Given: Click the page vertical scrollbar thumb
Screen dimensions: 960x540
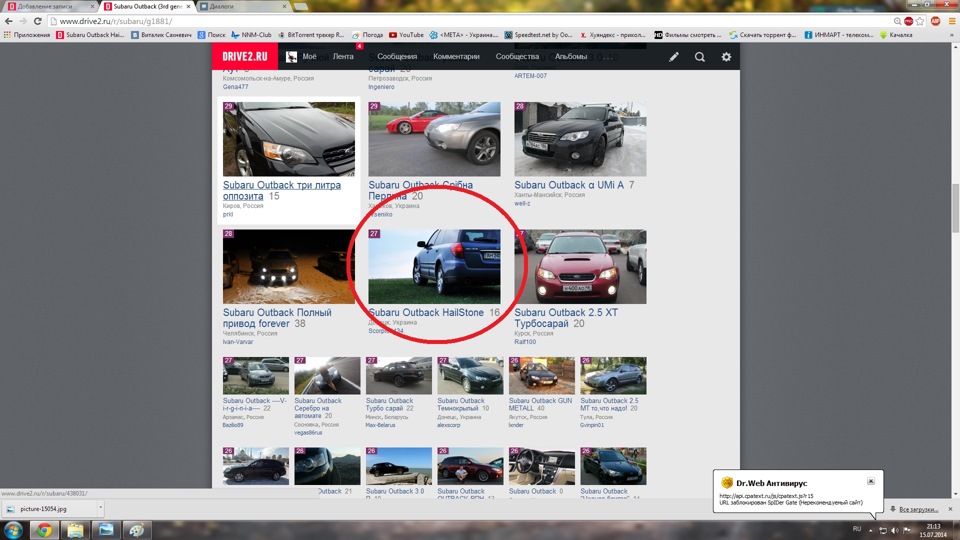Looking at the screenshot, I should point(955,208).
